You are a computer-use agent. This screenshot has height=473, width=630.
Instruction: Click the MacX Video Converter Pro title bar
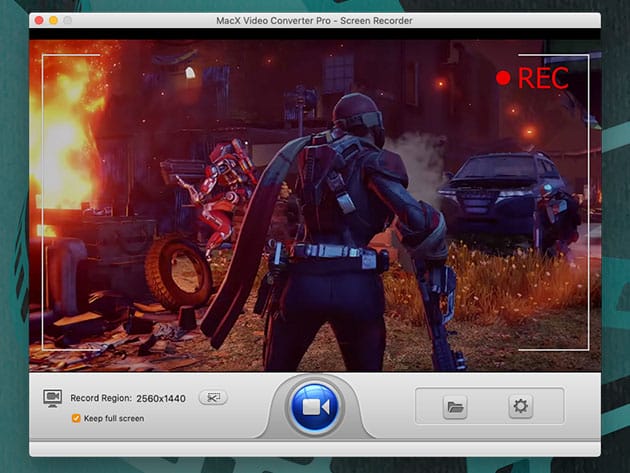[315, 20]
